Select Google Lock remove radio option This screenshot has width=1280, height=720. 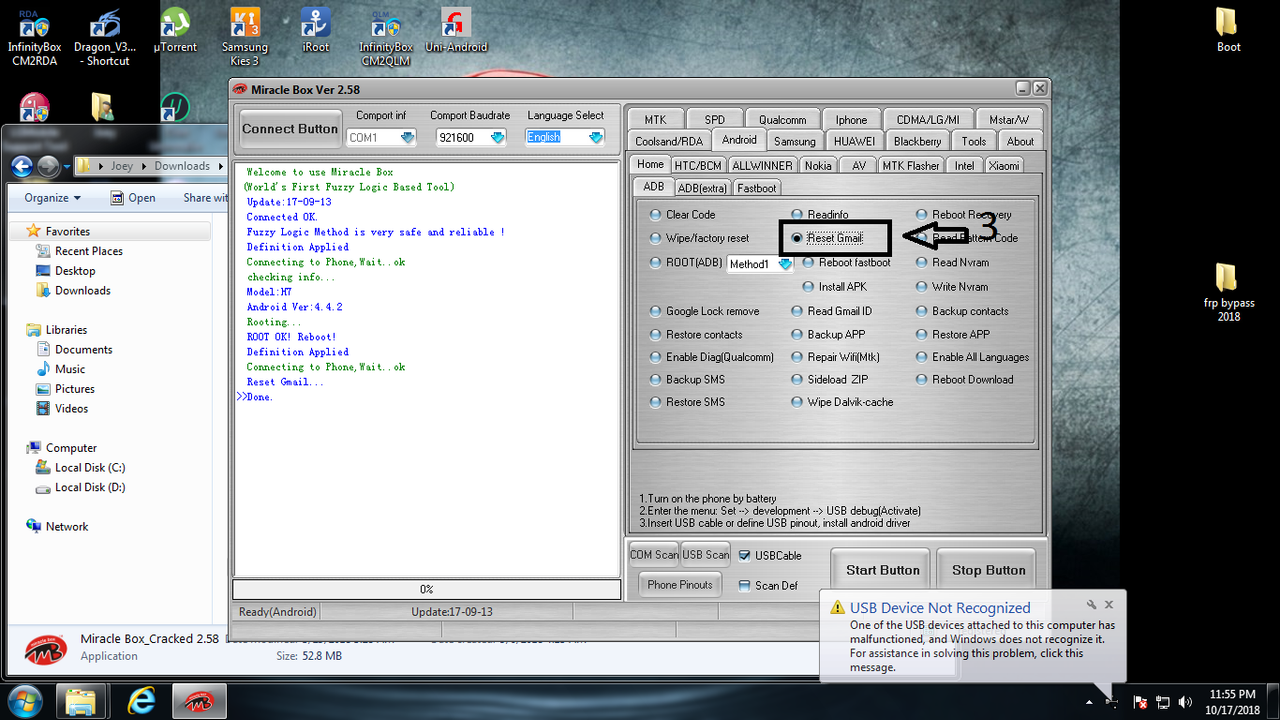coord(656,311)
